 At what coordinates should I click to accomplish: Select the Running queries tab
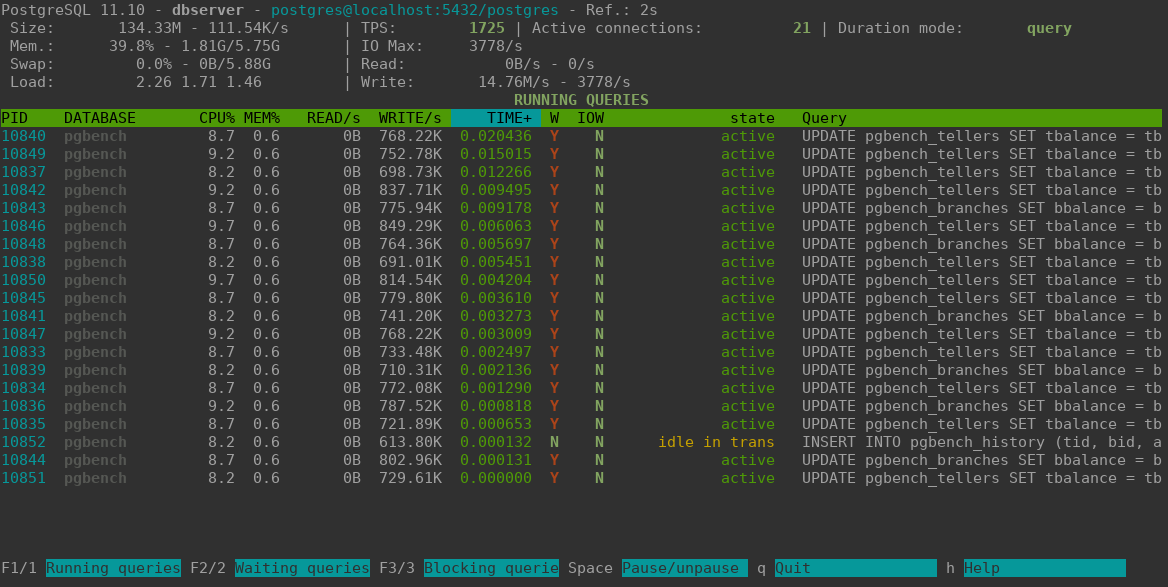click(113, 568)
